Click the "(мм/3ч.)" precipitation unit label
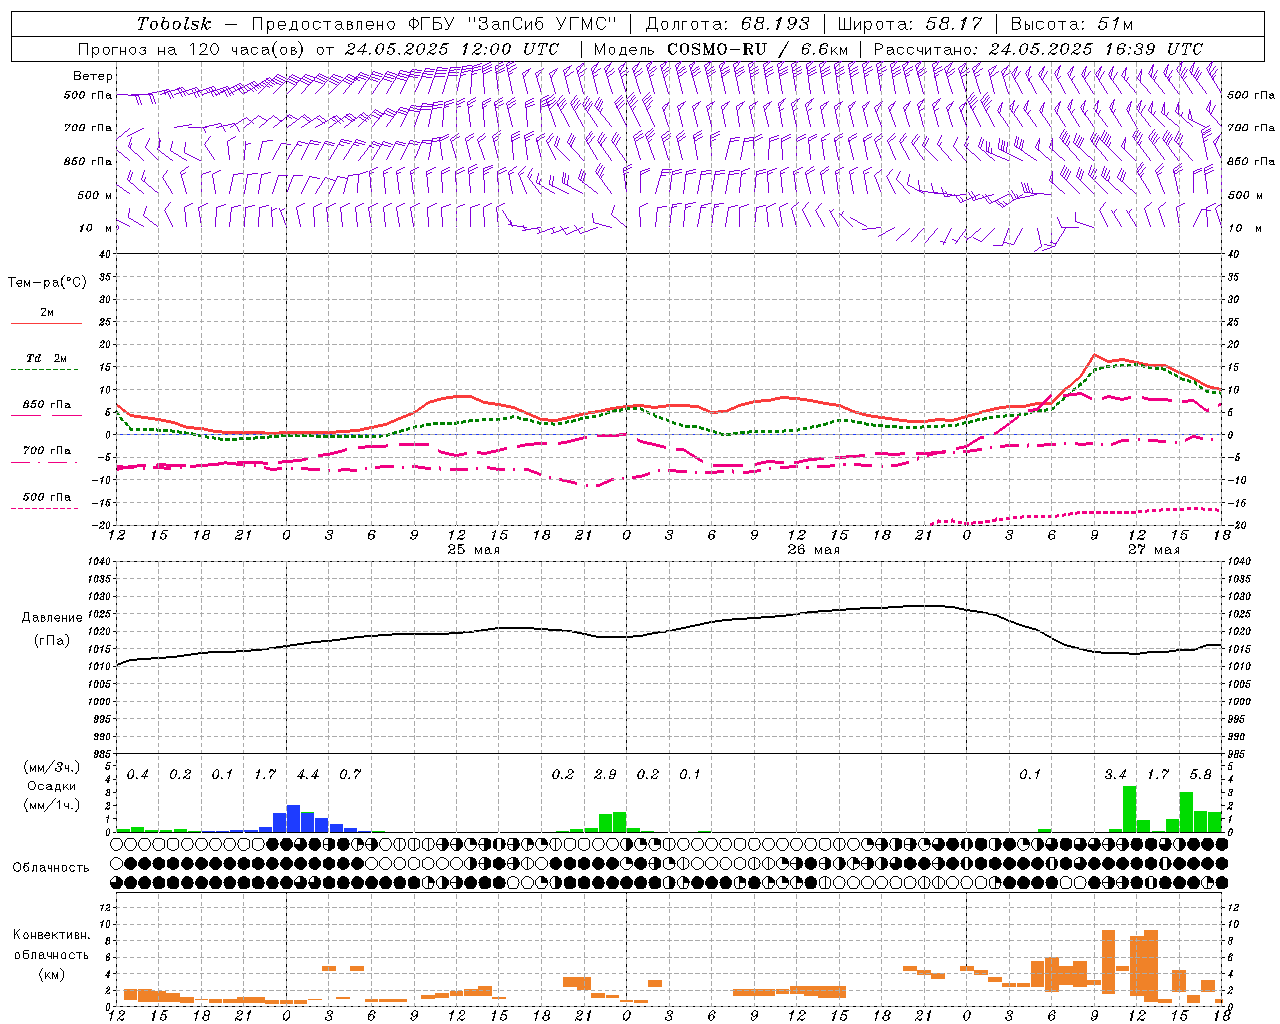 (x=52, y=767)
